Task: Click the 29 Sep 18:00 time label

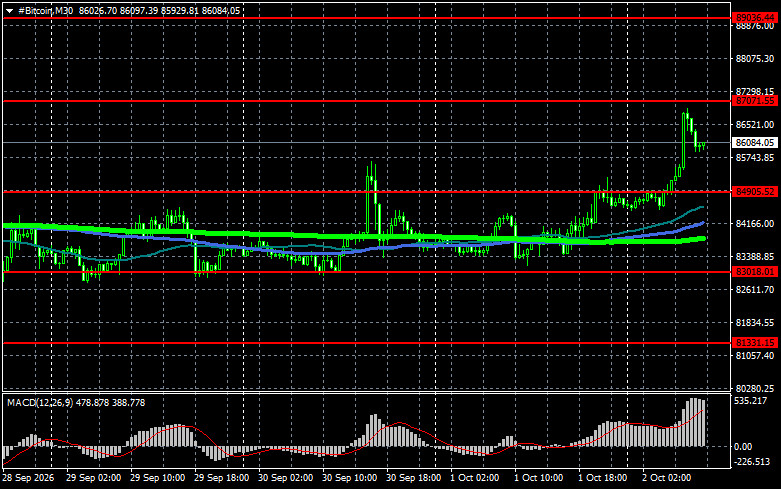Action: [222, 478]
